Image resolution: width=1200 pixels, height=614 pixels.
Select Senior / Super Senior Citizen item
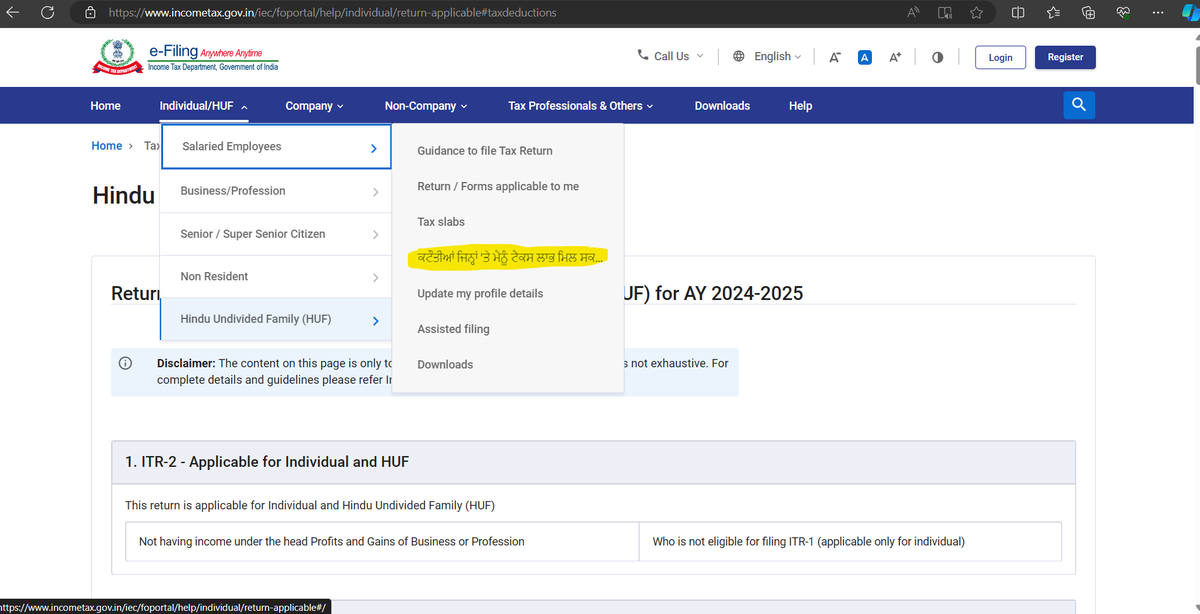click(275, 233)
